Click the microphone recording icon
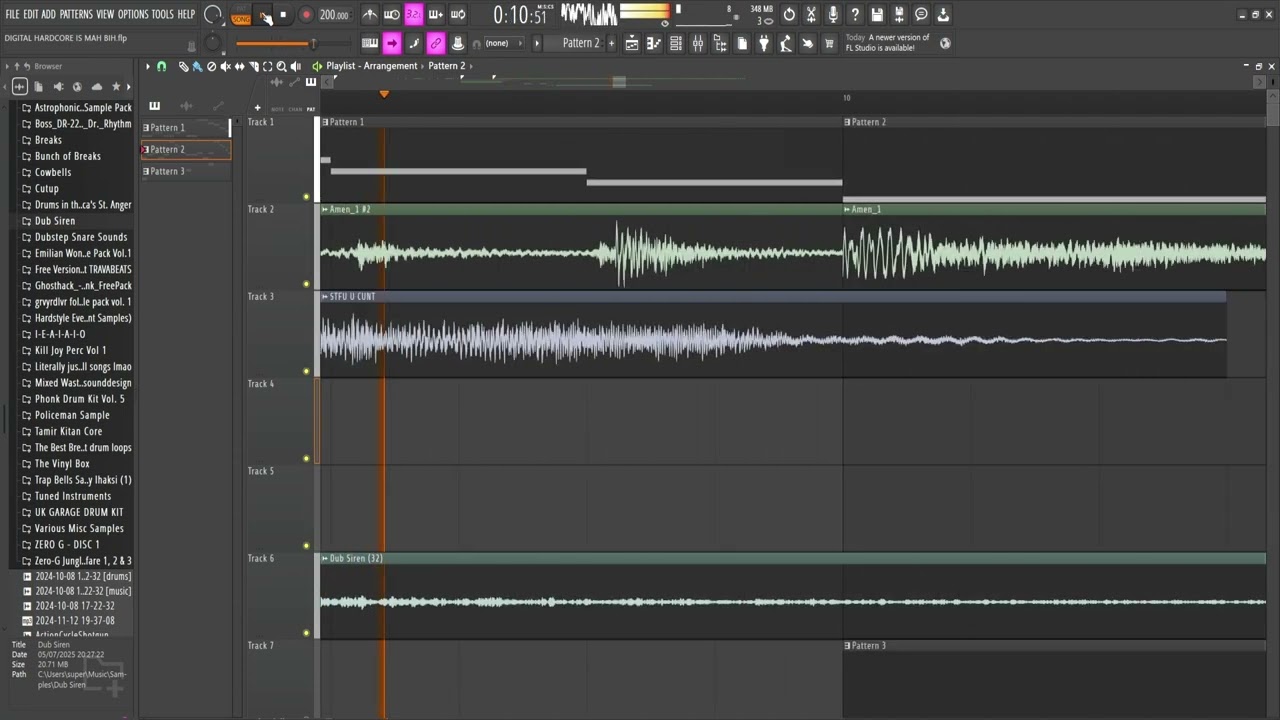 833,14
